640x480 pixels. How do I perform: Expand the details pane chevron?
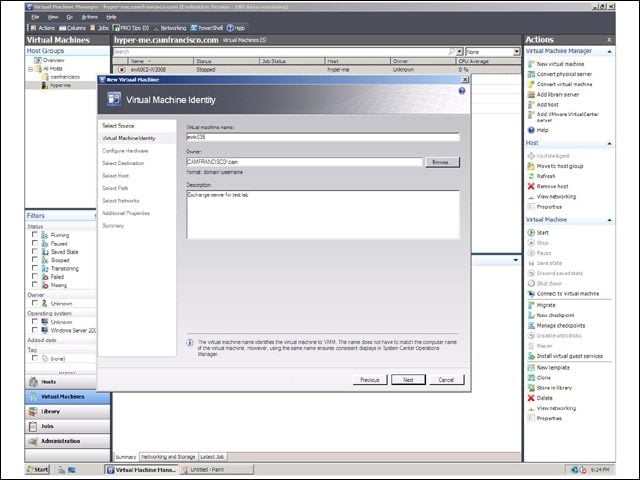pyautogui.click(x=516, y=260)
